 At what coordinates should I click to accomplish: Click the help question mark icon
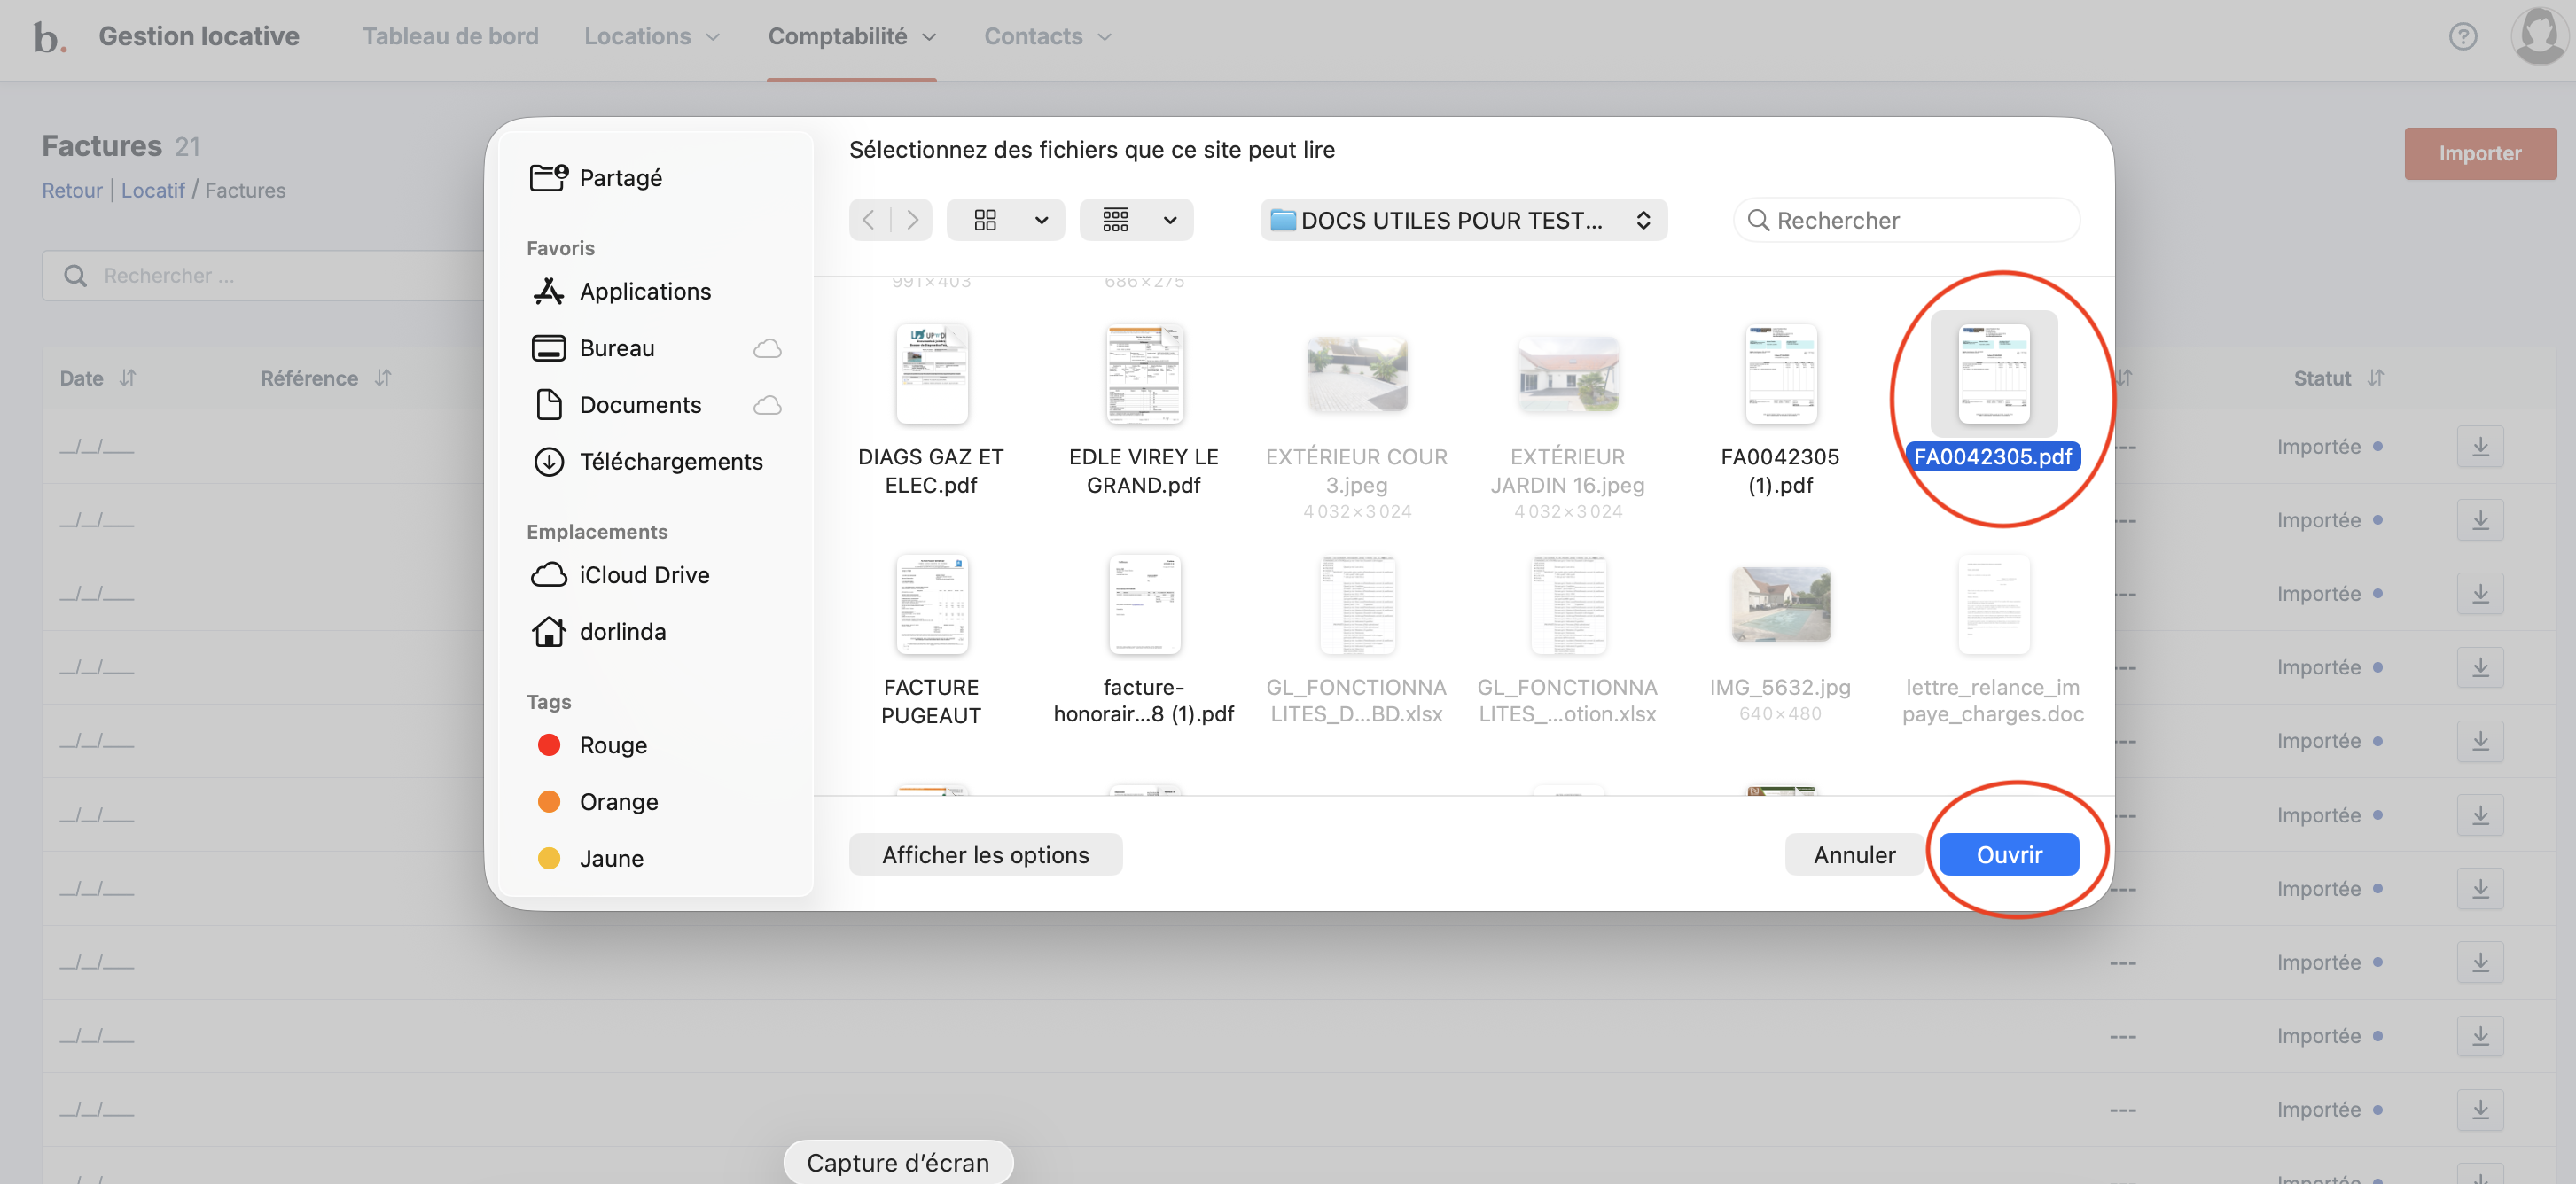tap(2462, 37)
